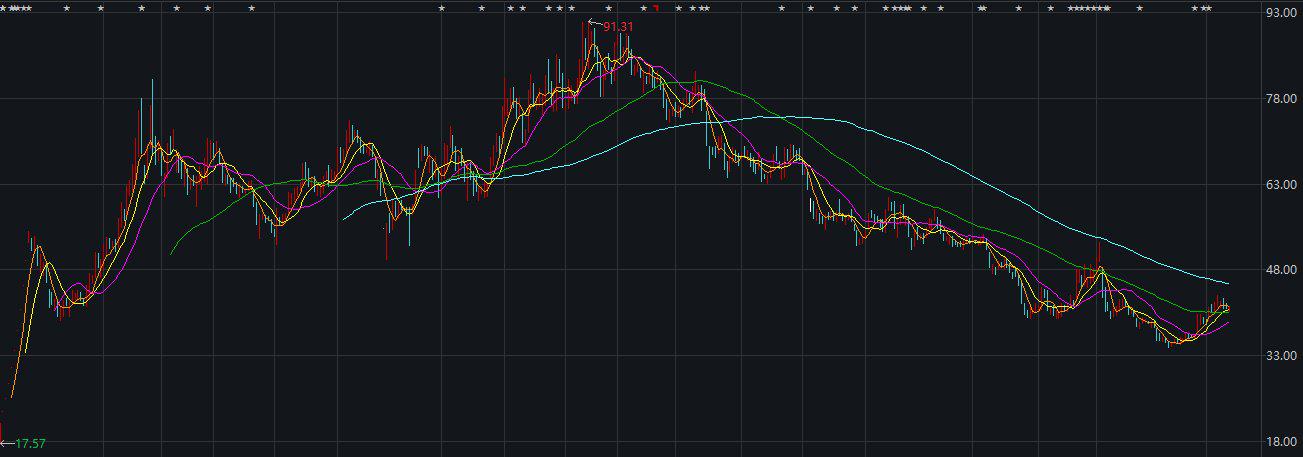Viewport: 1303px width, 457px height.
Task: Click the 33.00 price axis label
Action: pos(1279,356)
